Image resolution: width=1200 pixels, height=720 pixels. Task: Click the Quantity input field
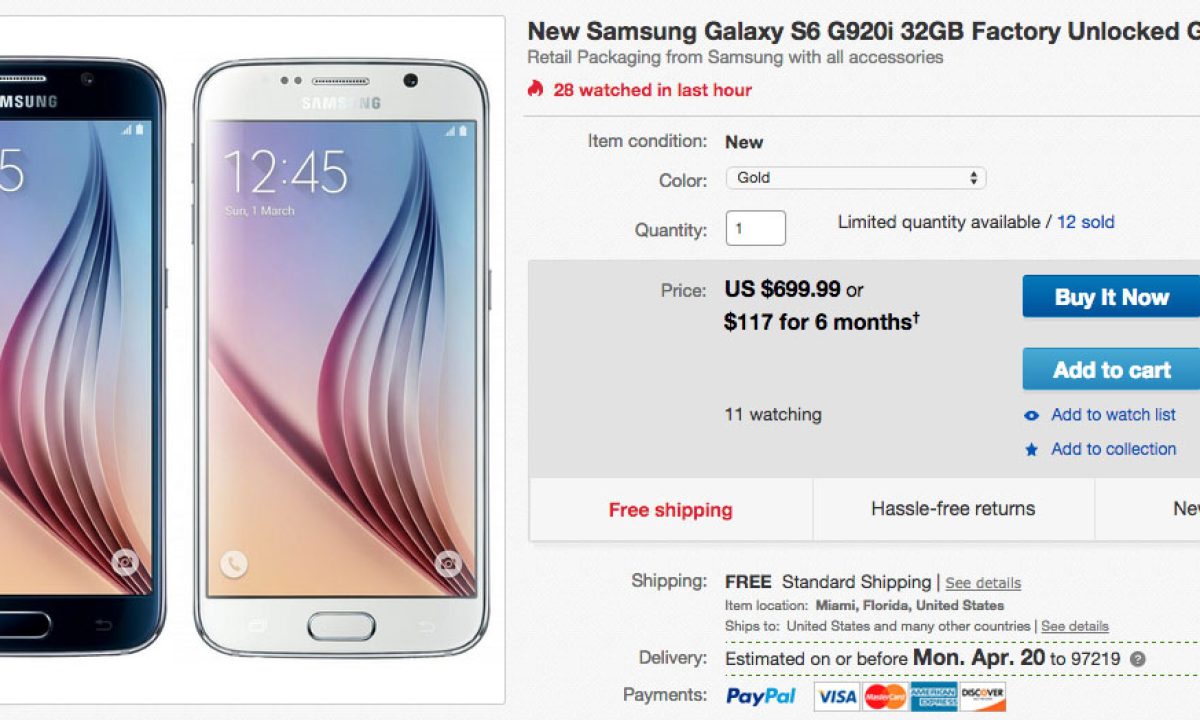click(x=756, y=228)
